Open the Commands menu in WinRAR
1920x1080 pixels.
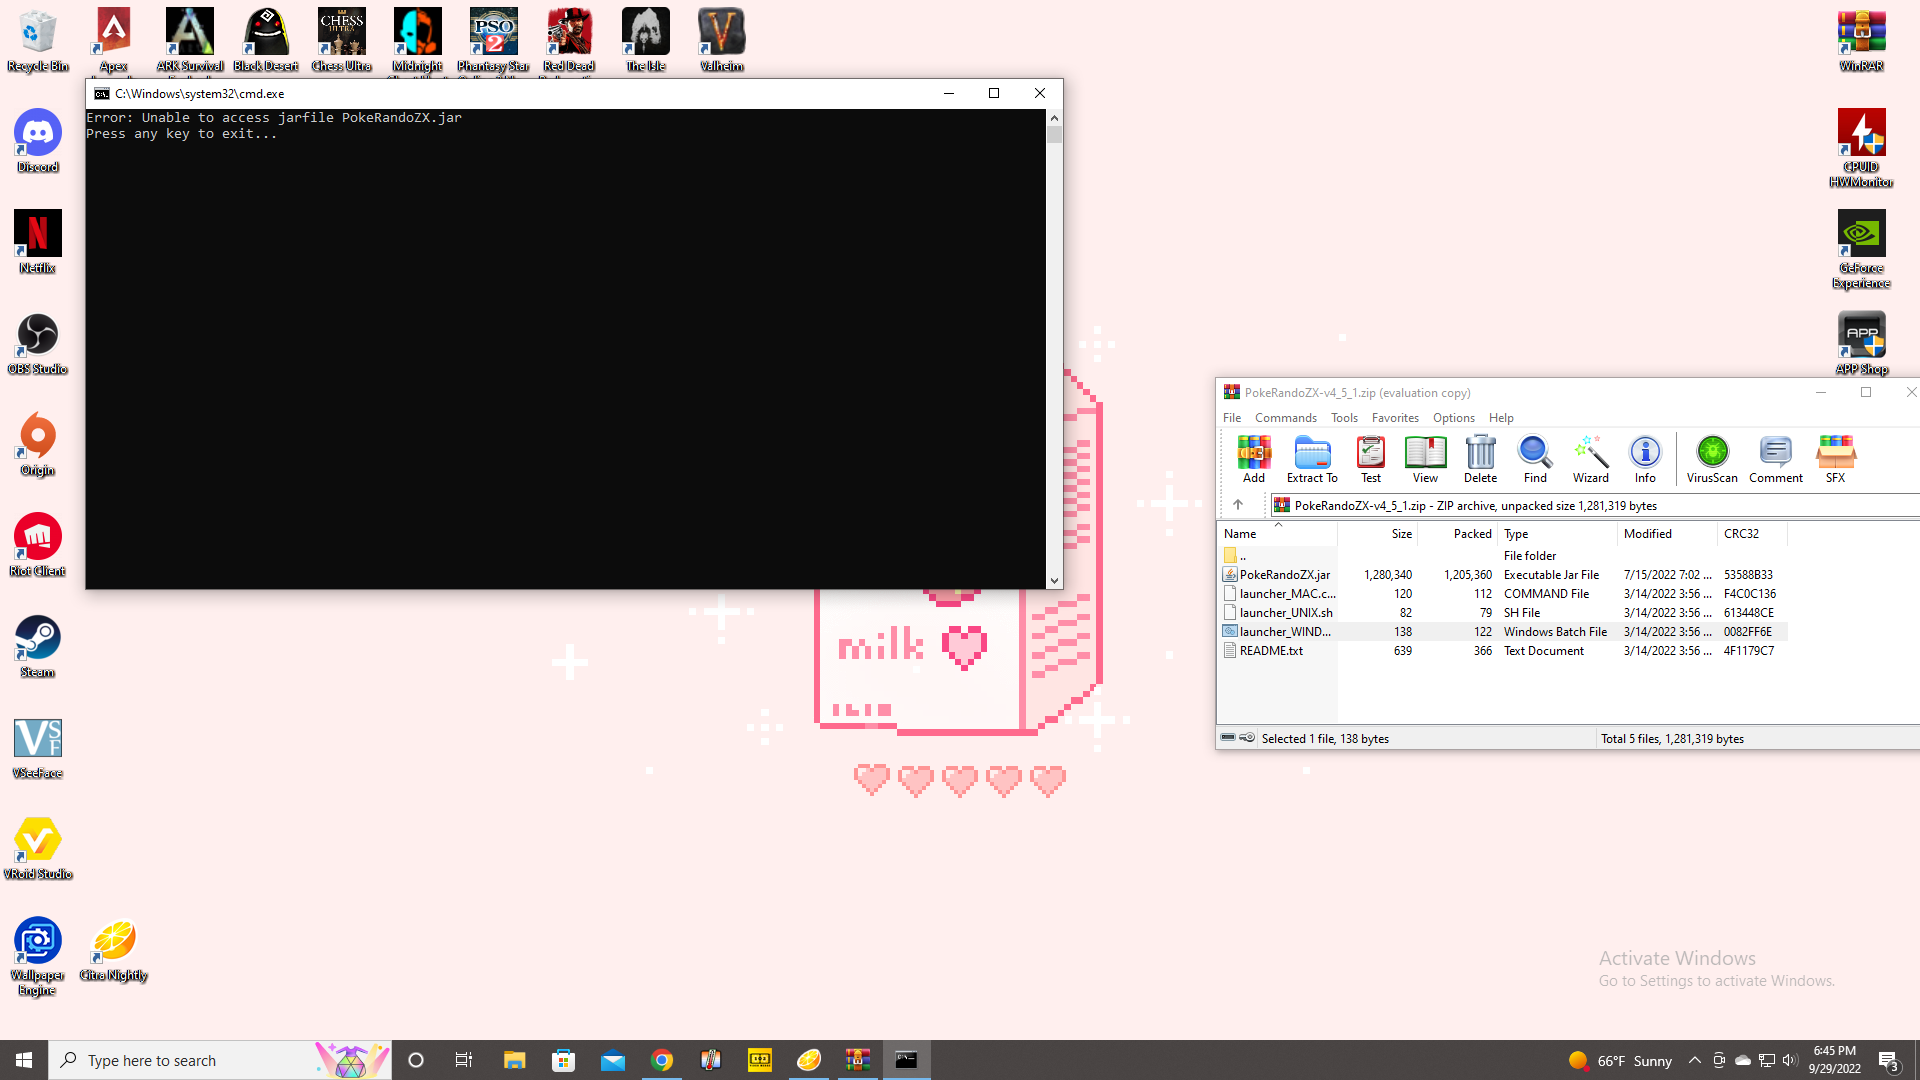(1286, 418)
